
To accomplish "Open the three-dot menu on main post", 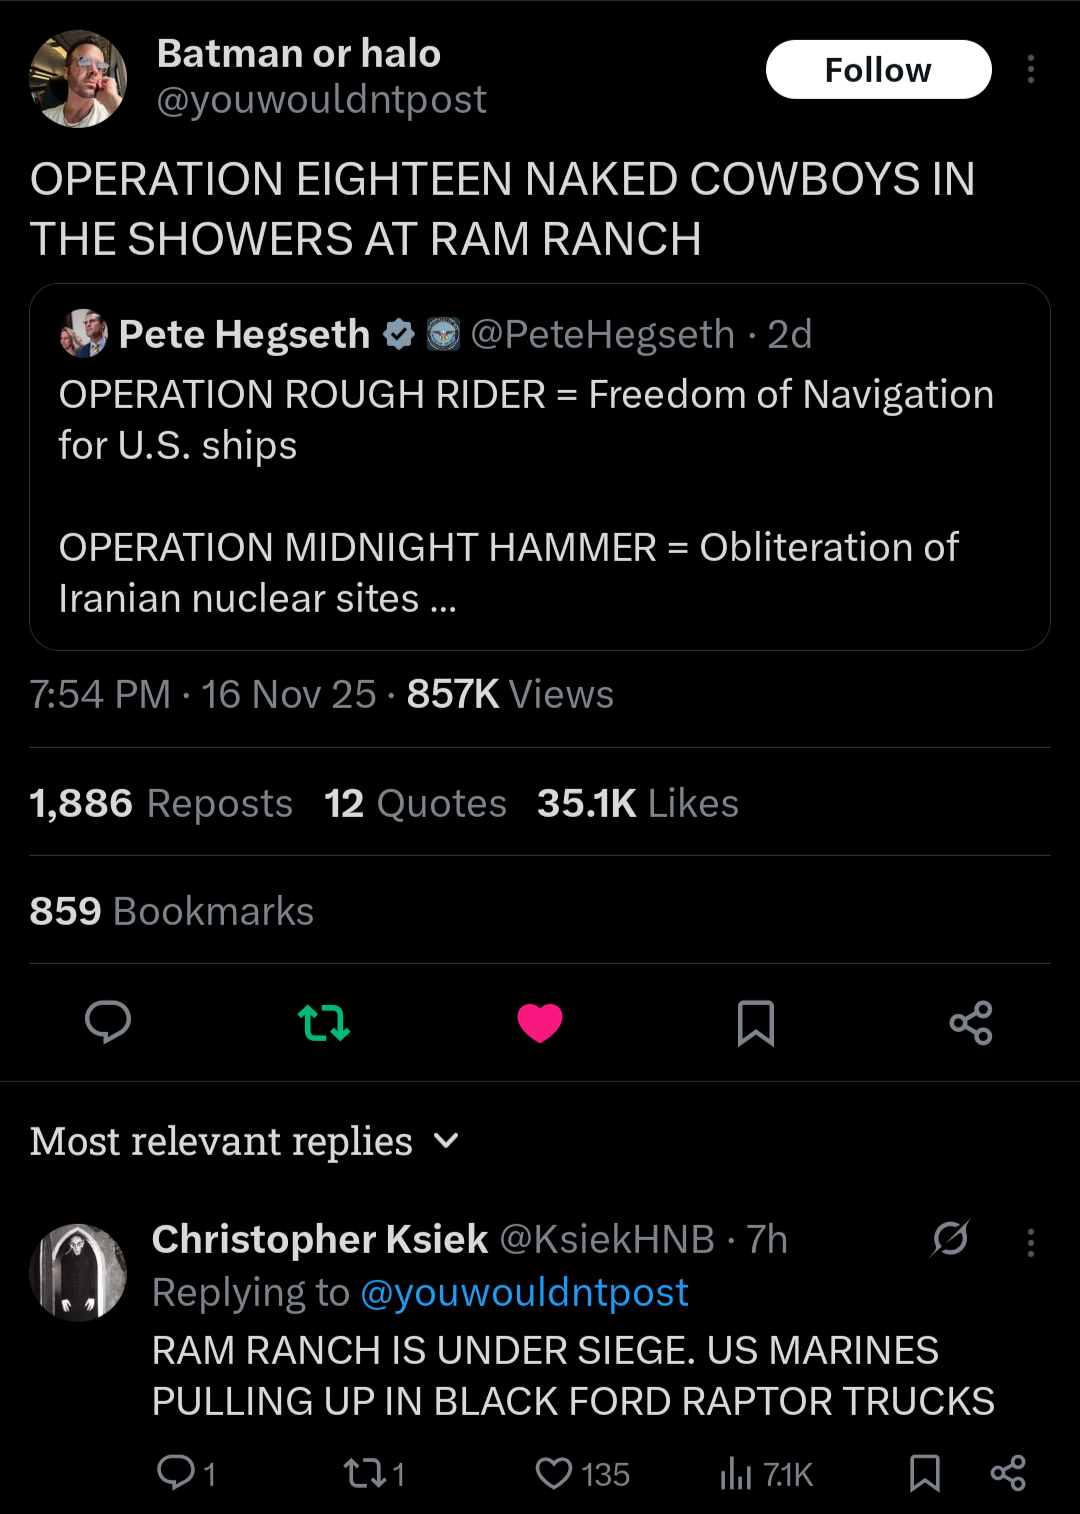I will 1030,69.
